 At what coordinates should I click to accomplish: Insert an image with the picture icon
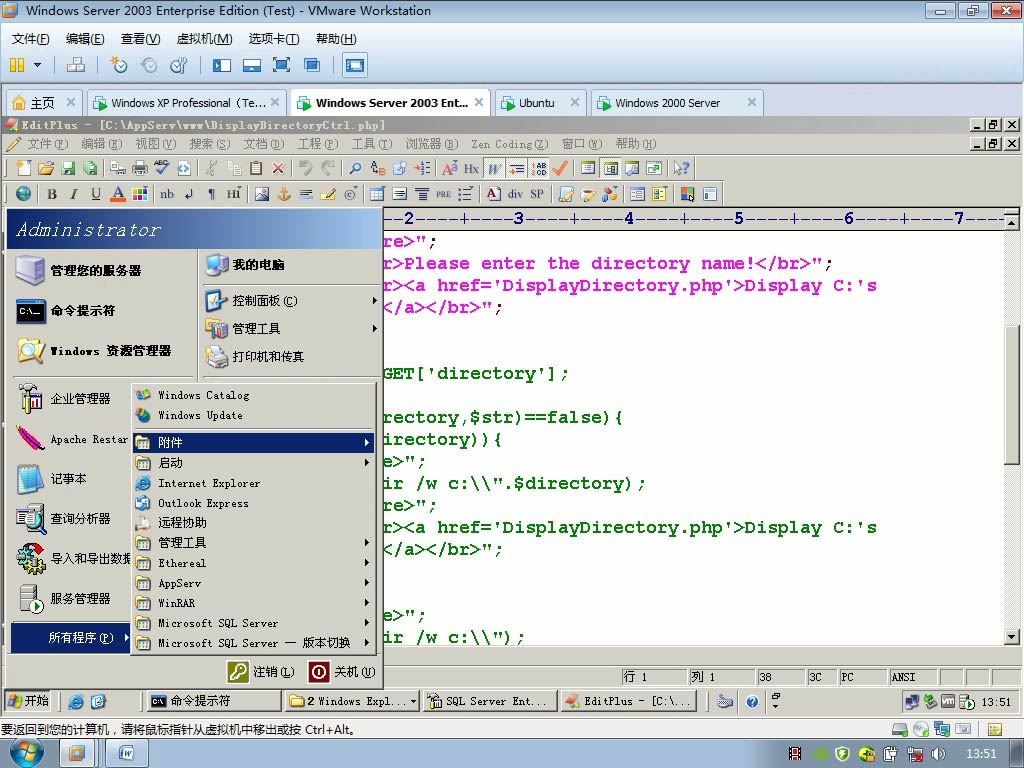click(x=262, y=193)
